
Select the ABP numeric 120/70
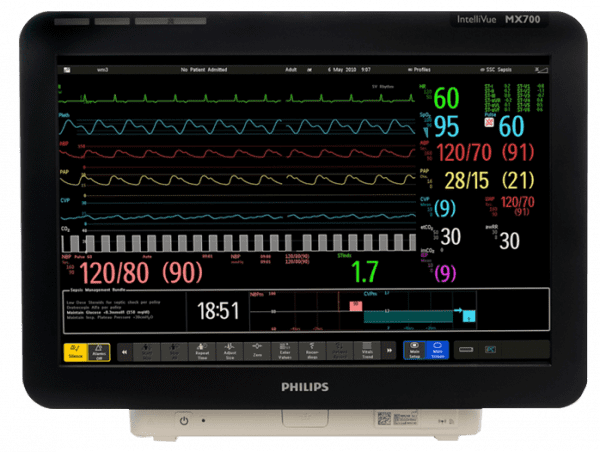pyautogui.click(x=463, y=152)
